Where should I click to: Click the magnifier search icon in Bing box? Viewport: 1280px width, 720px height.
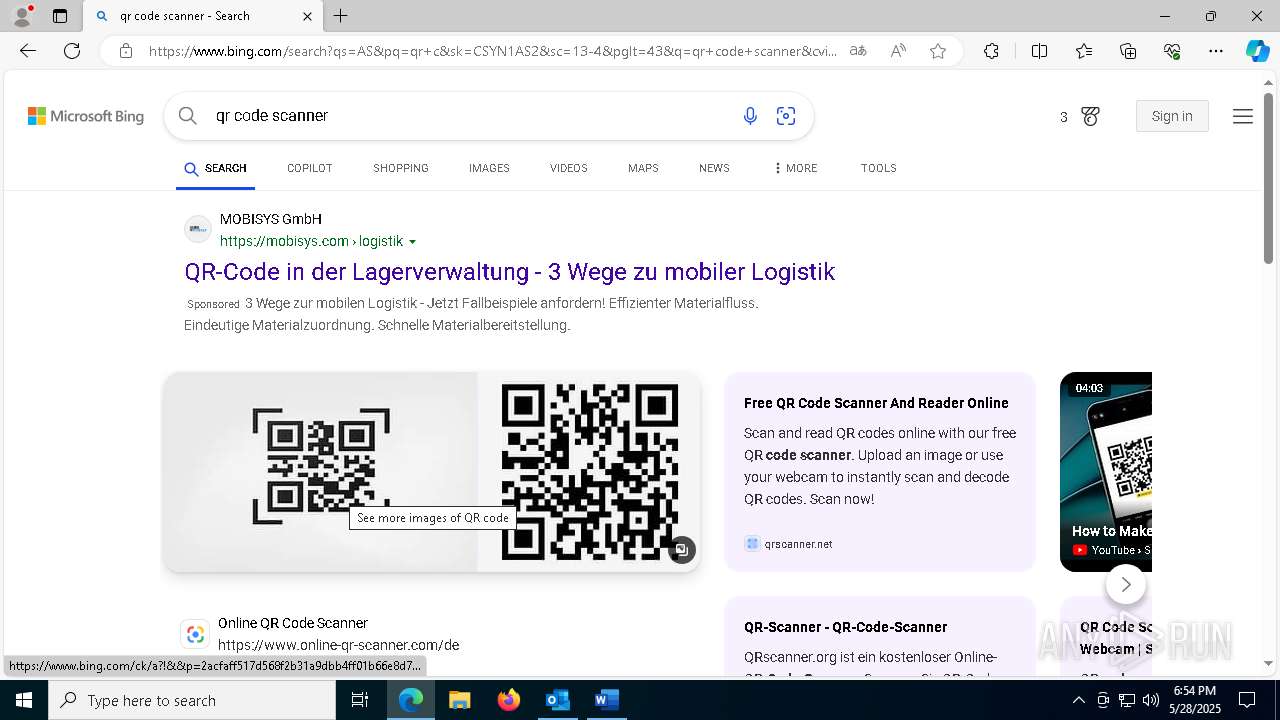(187, 116)
